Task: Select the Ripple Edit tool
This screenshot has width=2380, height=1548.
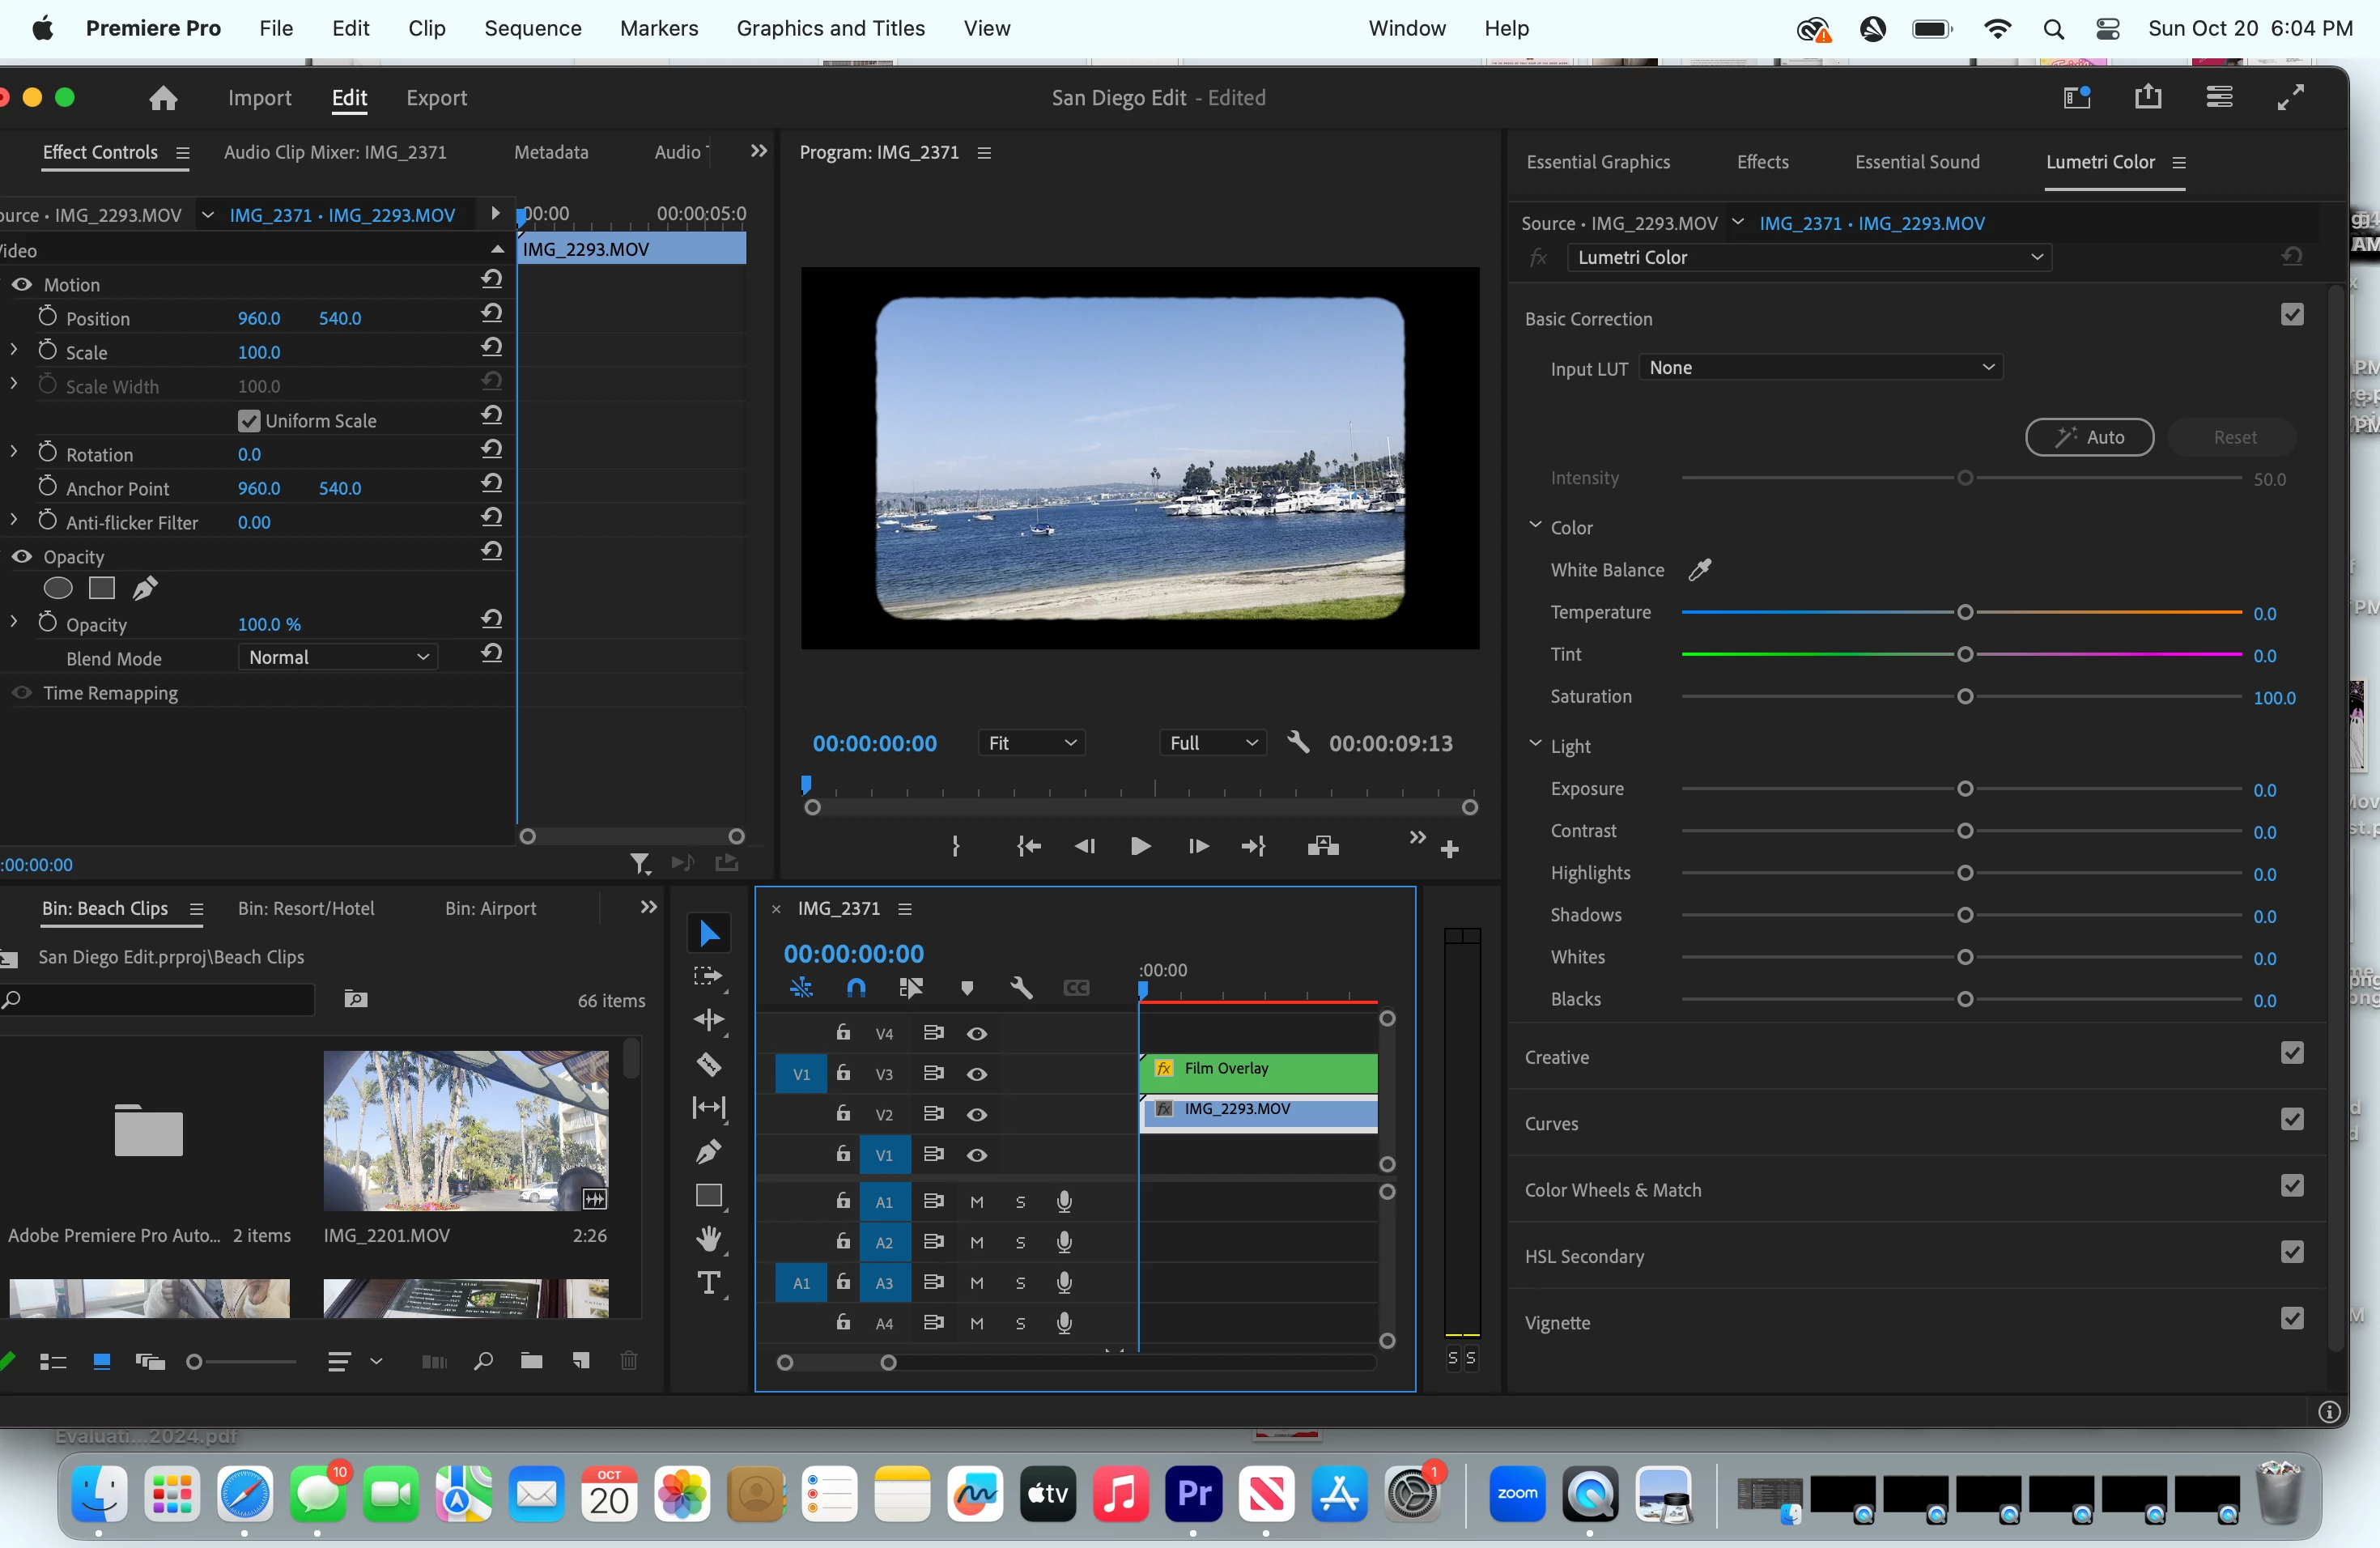Action: click(709, 1020)
